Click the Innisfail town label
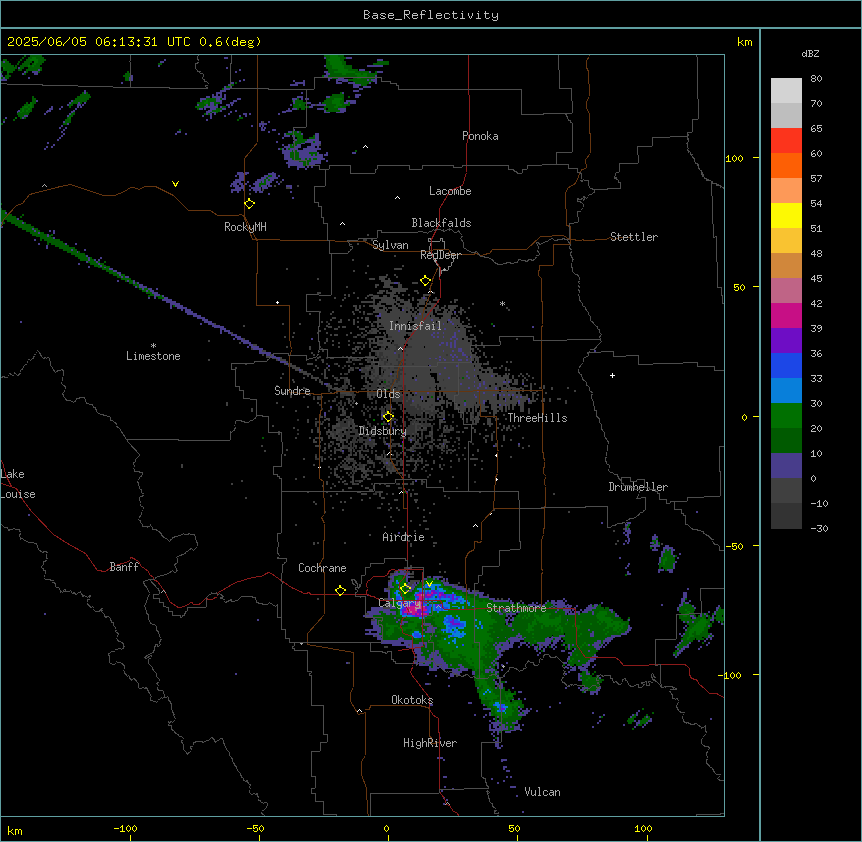 [415, 326]
